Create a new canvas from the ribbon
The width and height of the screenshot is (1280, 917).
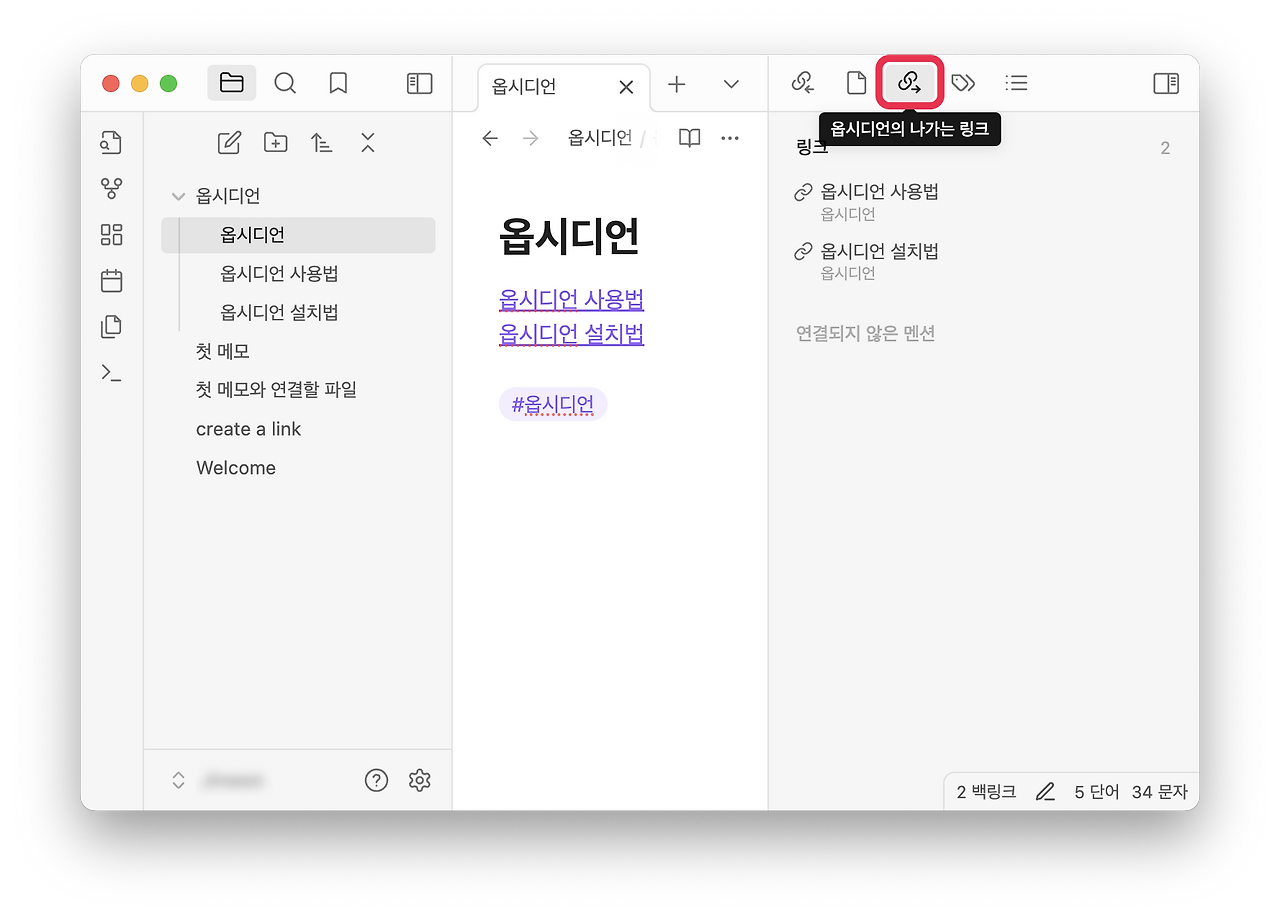[x=111, y=235]
